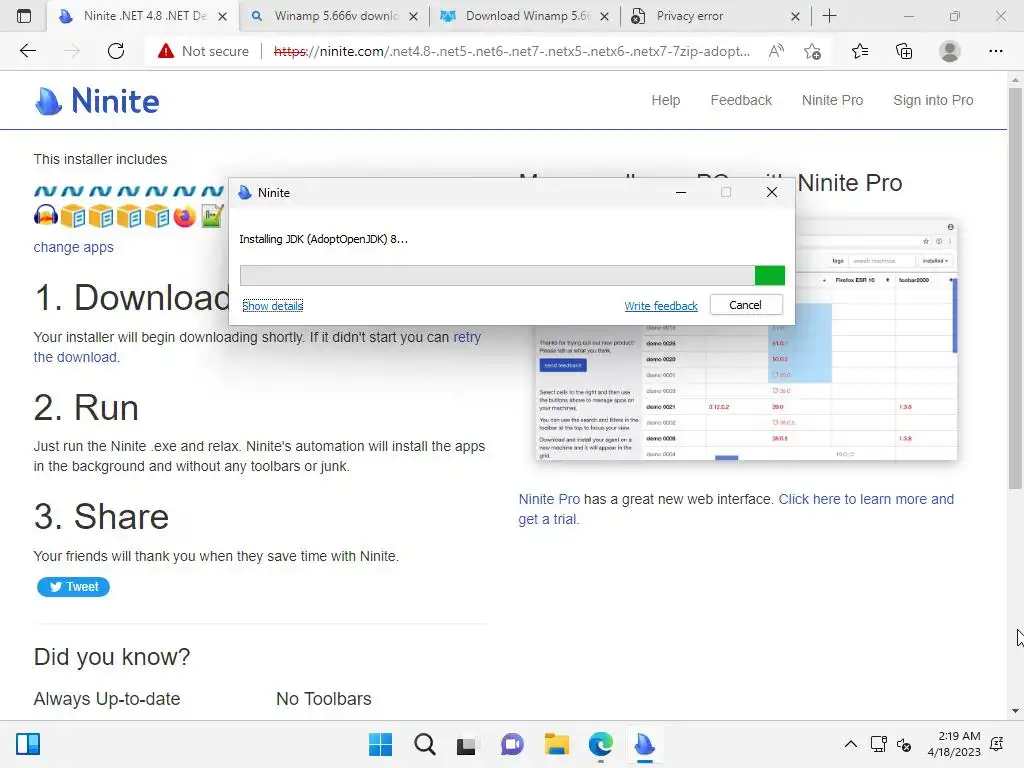Open the notification center icon

point(997,744)
